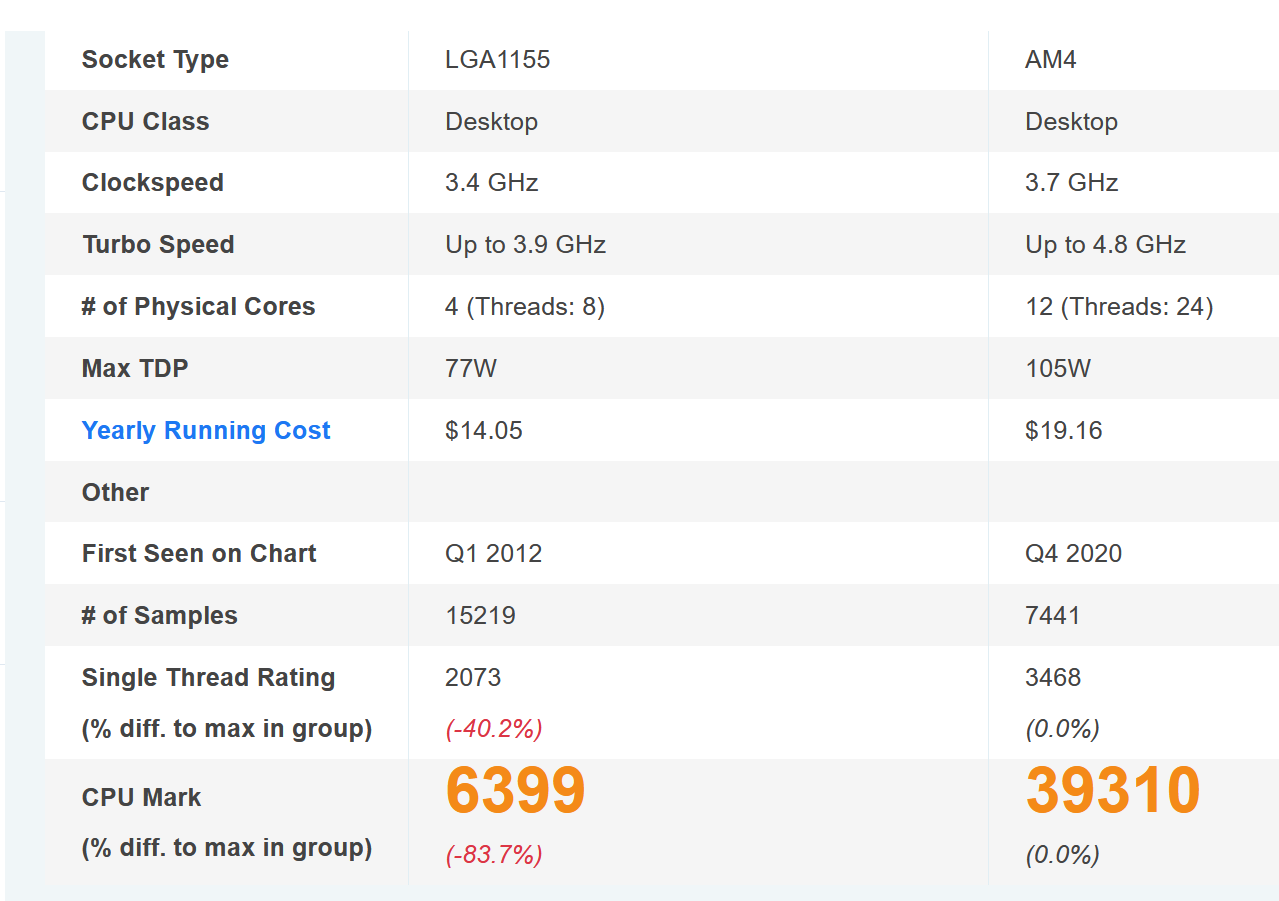Viewport: 1279px width, 901px height.
Task: Click the 4 (Threads: 8) cores value
Action: [x=525, y=307]
